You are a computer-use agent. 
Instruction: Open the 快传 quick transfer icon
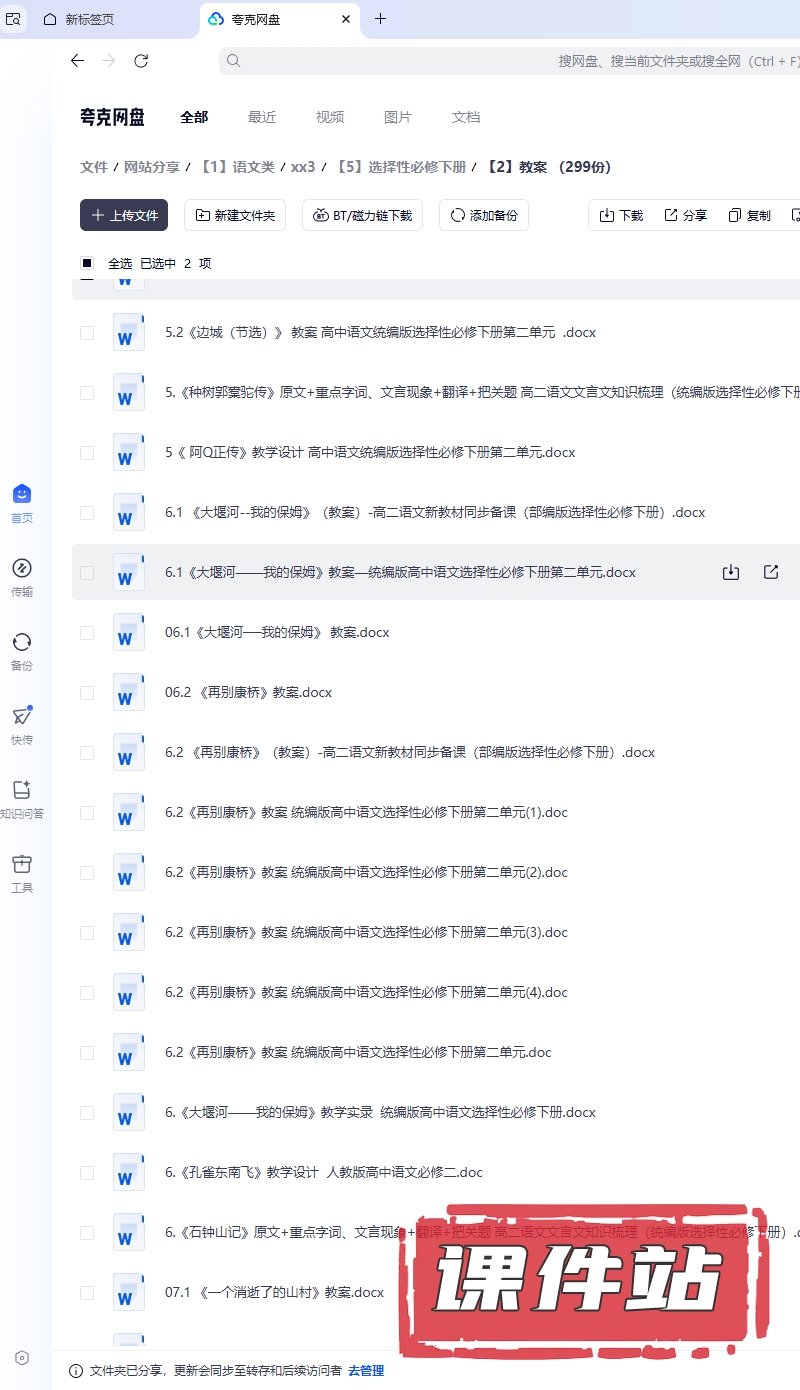click(x=22, y=725)
